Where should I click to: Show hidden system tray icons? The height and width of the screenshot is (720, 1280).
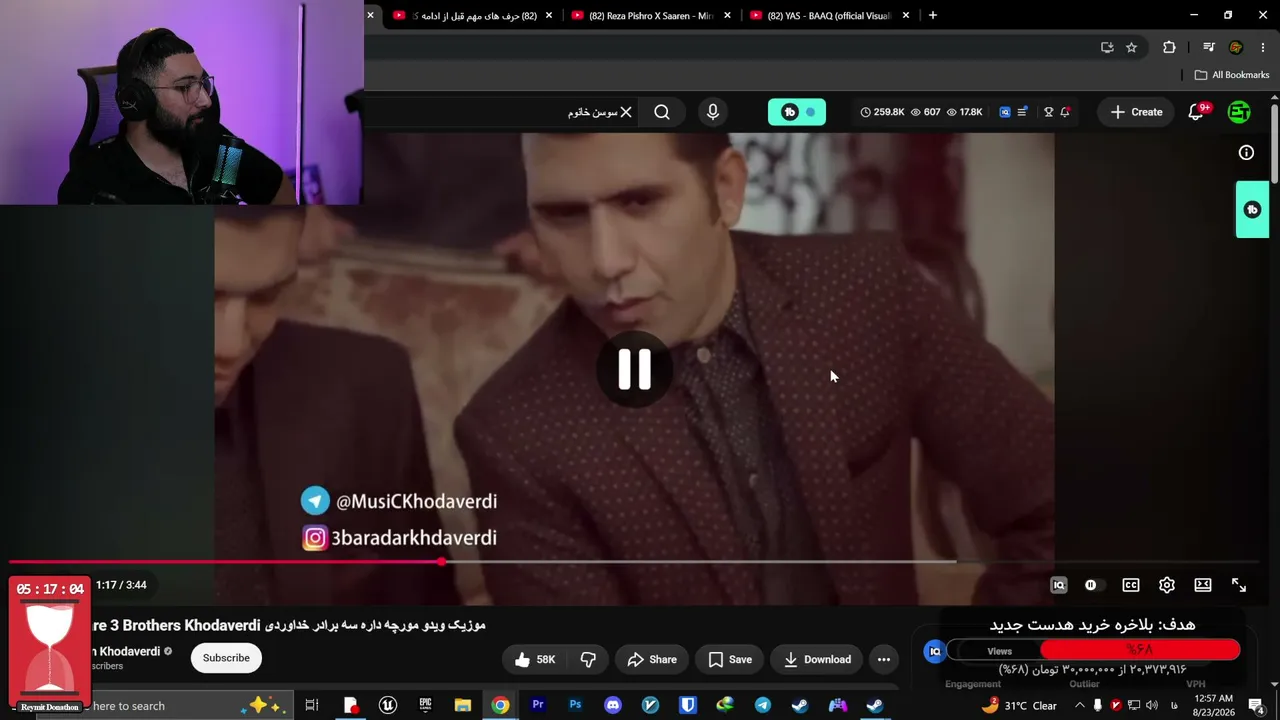click(x=1079, y=706)
